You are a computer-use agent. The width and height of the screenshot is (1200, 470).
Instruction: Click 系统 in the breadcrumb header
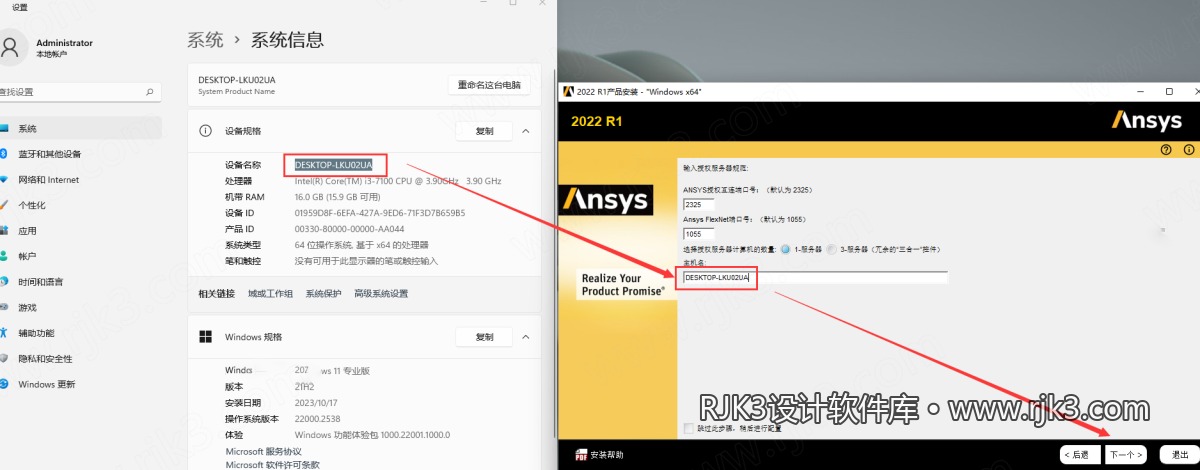[205, 40]
